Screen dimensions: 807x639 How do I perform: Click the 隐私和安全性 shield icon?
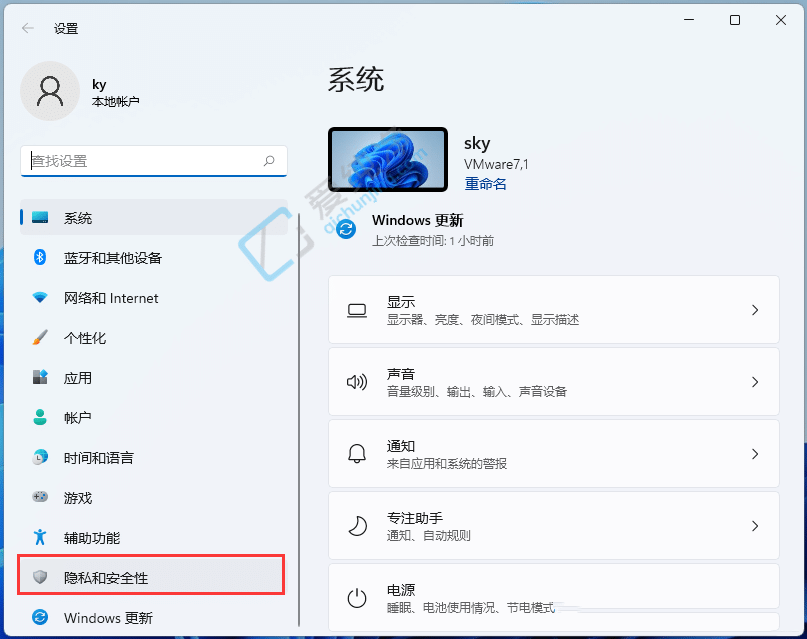[40, 577]
